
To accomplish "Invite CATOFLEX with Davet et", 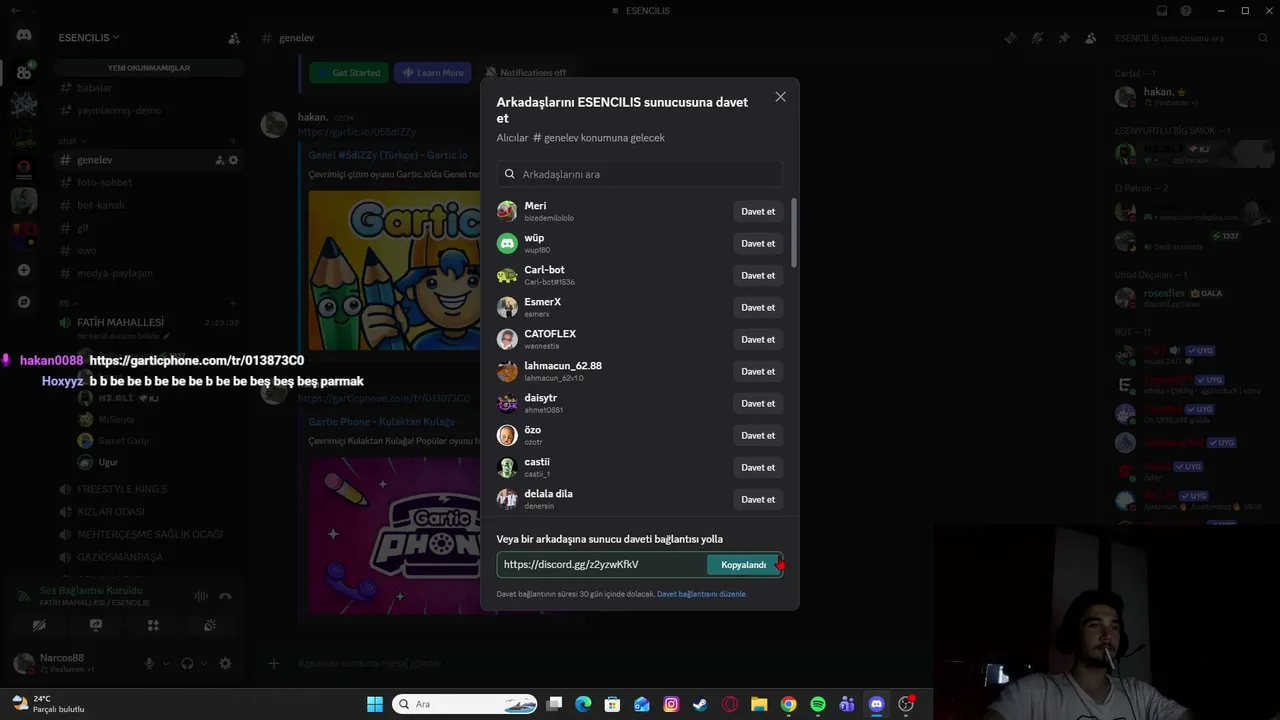I will point(758,340).
